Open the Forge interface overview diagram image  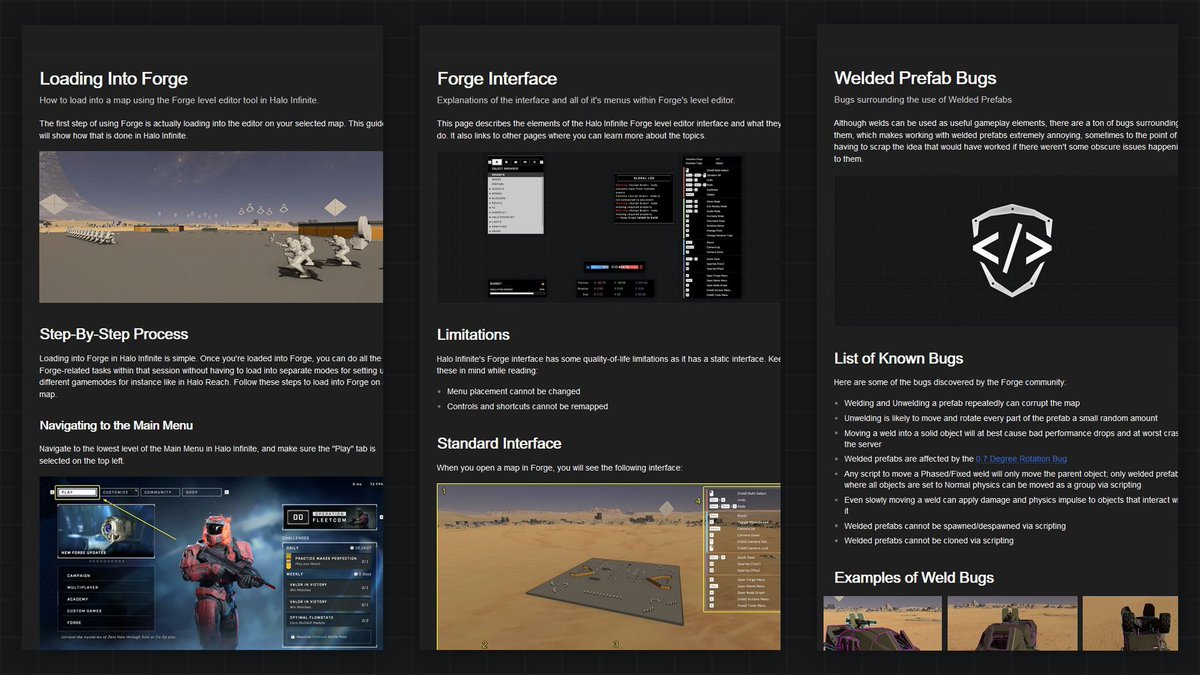coord(608,226)
